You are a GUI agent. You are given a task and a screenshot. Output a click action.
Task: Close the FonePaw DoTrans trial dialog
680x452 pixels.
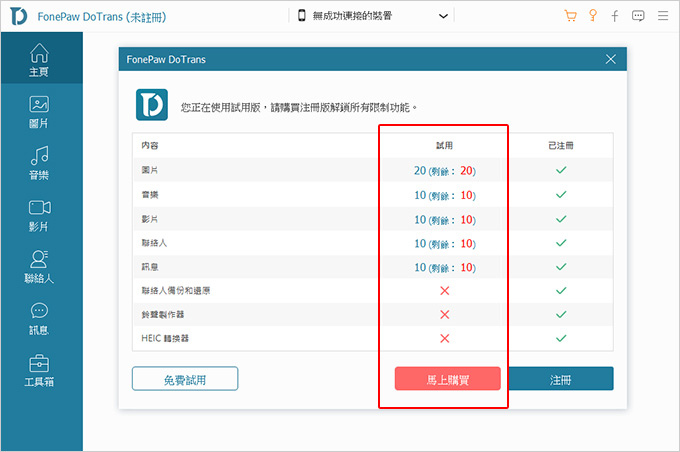coord(611,59)
